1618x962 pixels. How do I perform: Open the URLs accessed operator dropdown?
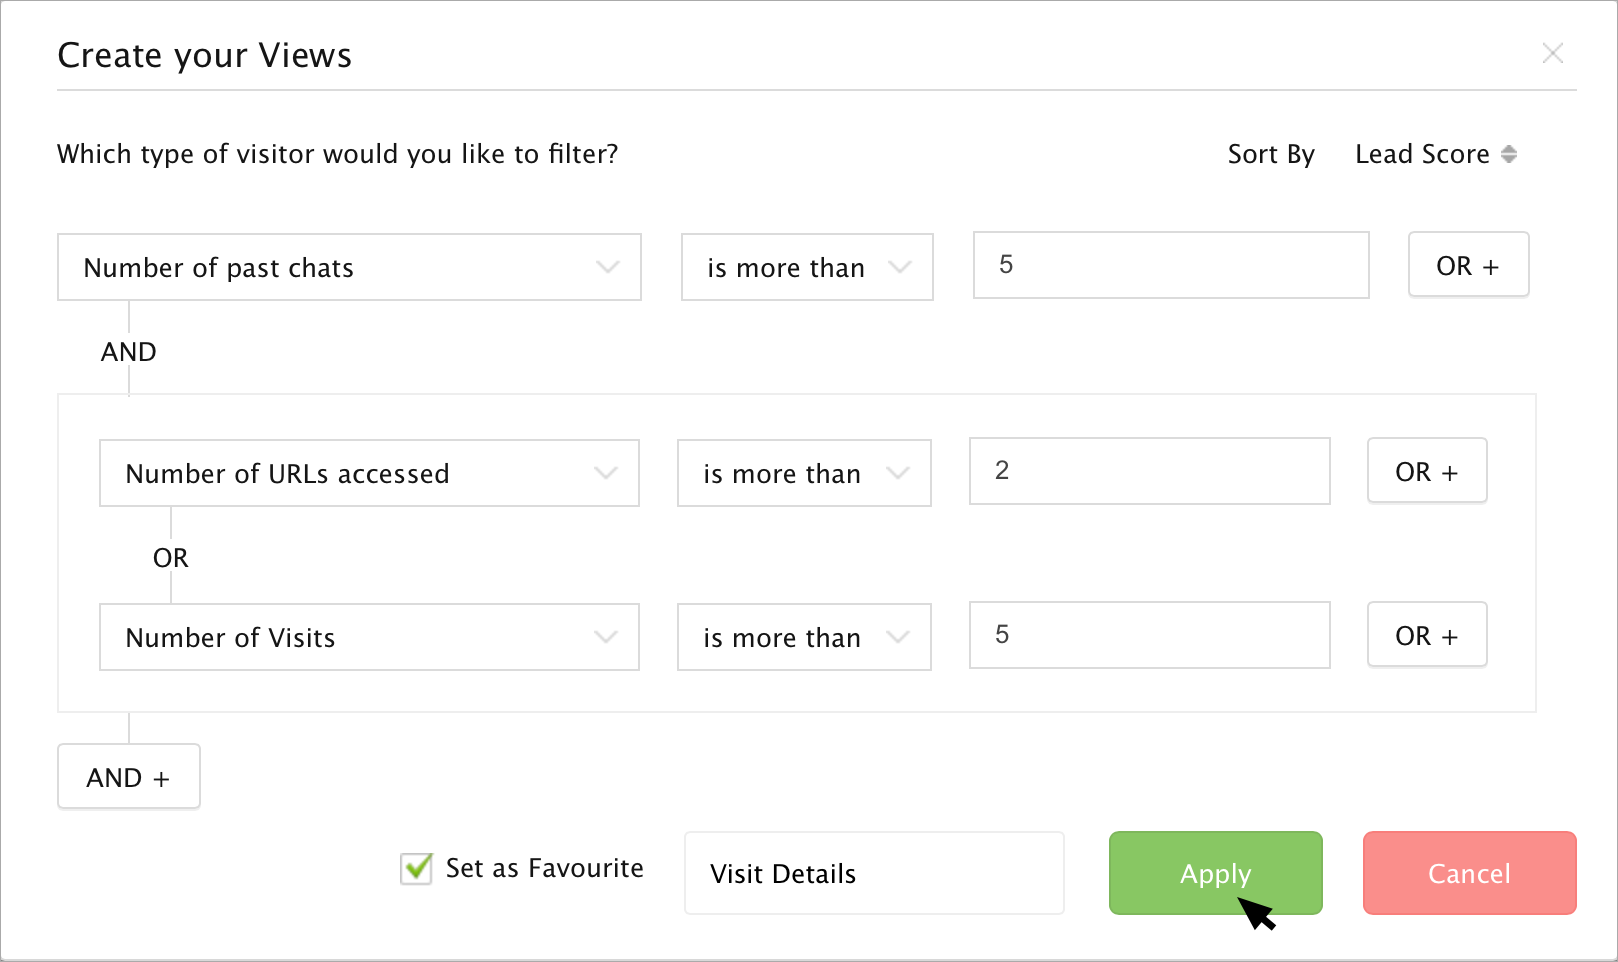click(x=804, y=473)
